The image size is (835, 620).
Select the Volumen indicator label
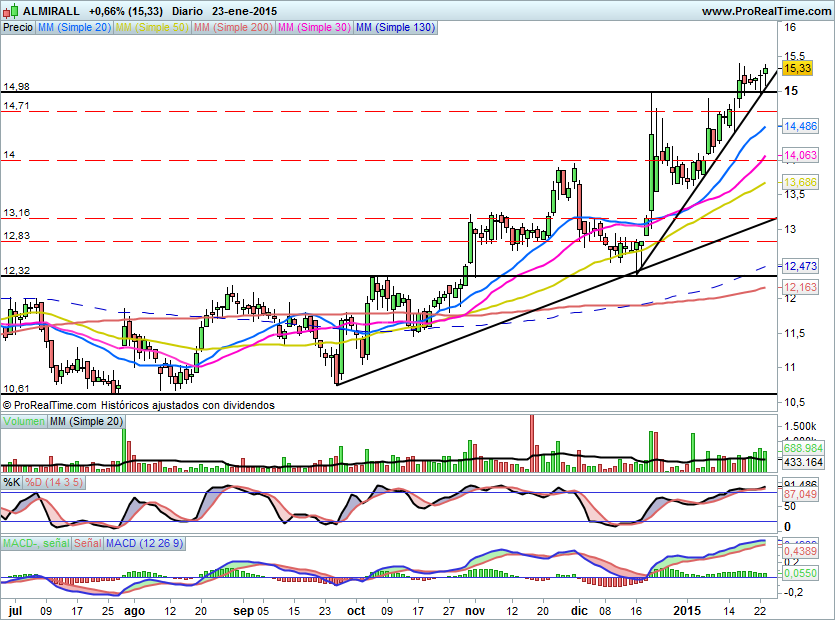pos(24,422)
